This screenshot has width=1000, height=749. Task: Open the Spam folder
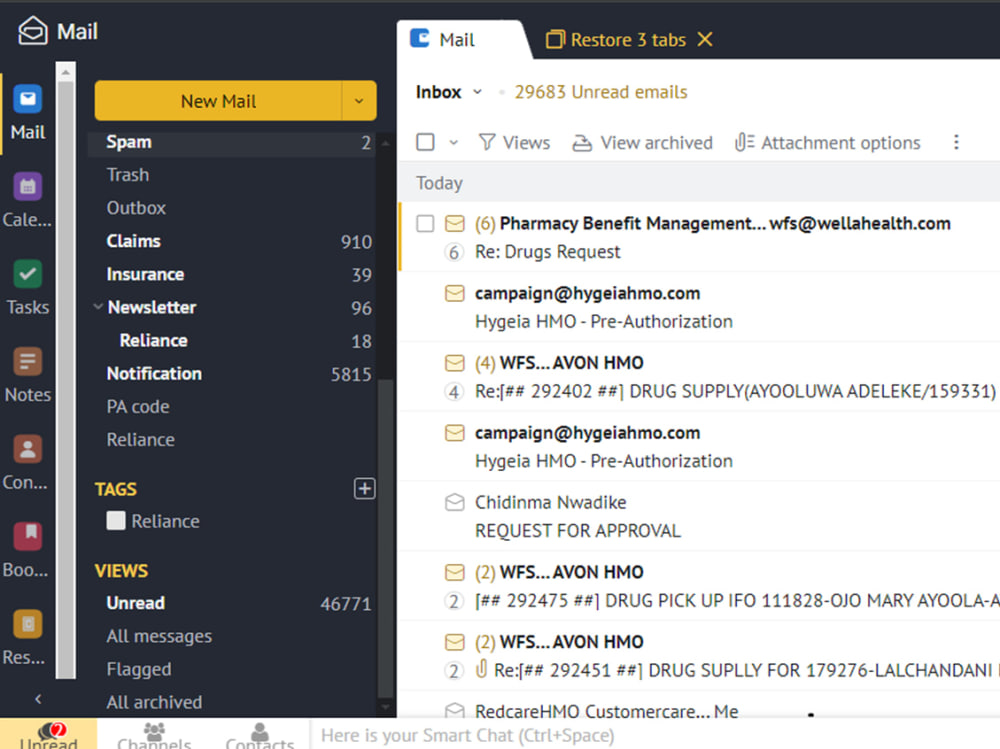(232, 142)
